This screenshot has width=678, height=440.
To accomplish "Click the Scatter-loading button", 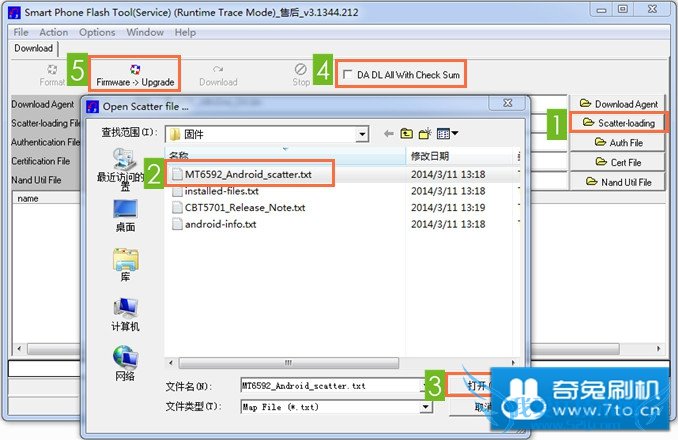I will pos(617,123).
